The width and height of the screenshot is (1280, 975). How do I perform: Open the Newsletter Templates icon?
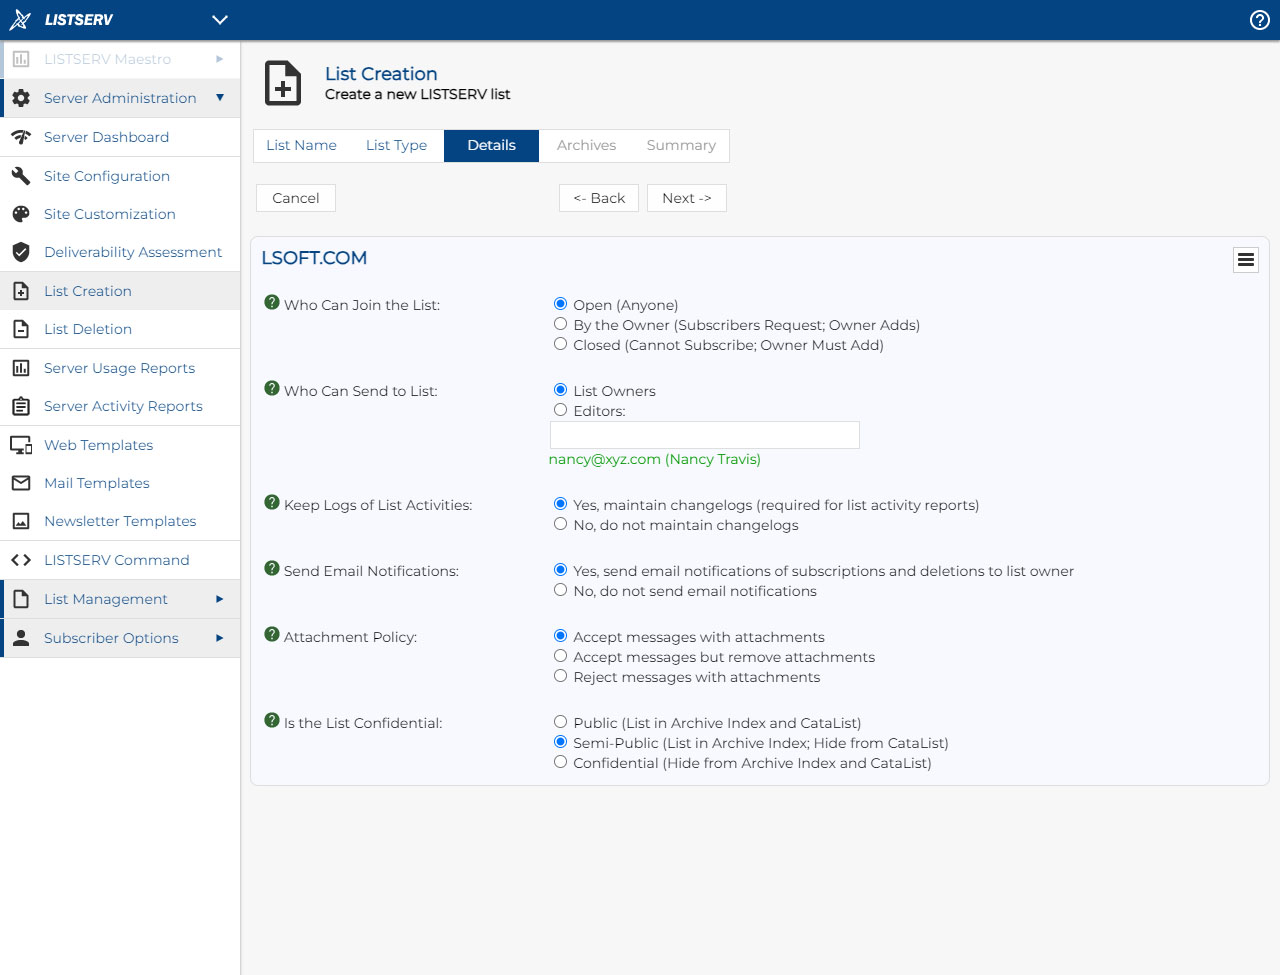(21, 521)
